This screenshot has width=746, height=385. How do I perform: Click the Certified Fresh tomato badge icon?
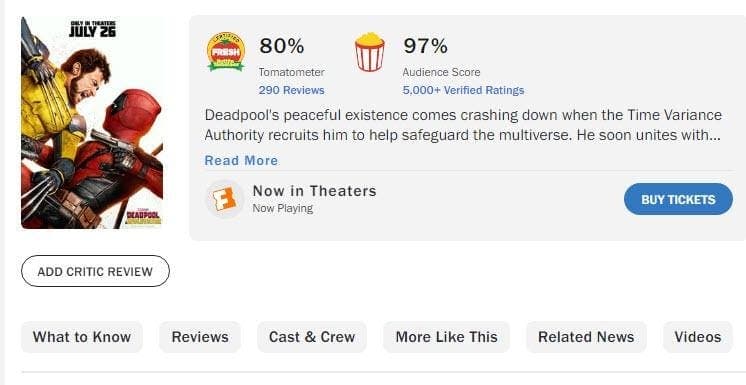[x=226, y=52]
